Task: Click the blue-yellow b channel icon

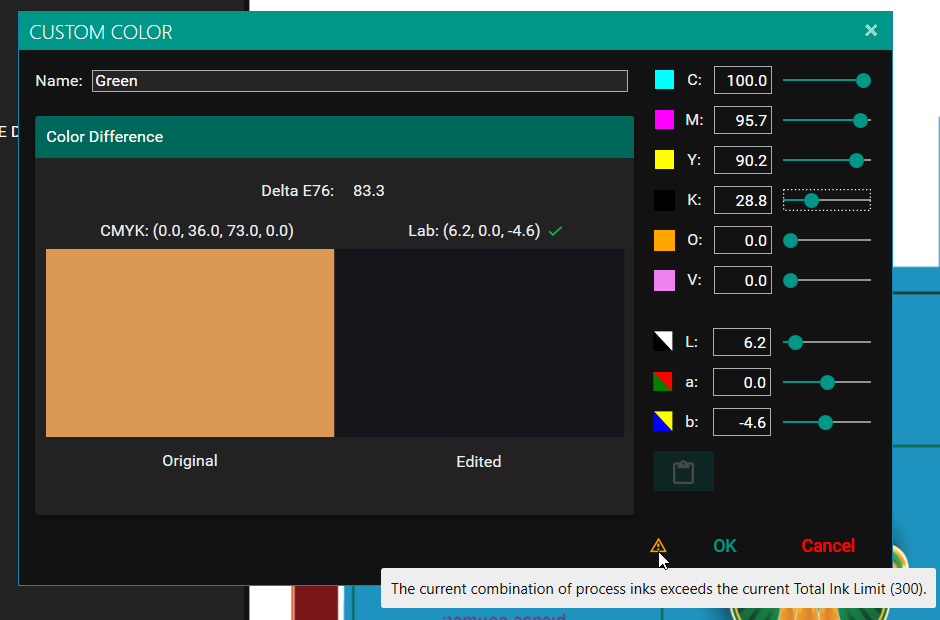Action: (663, 422)
